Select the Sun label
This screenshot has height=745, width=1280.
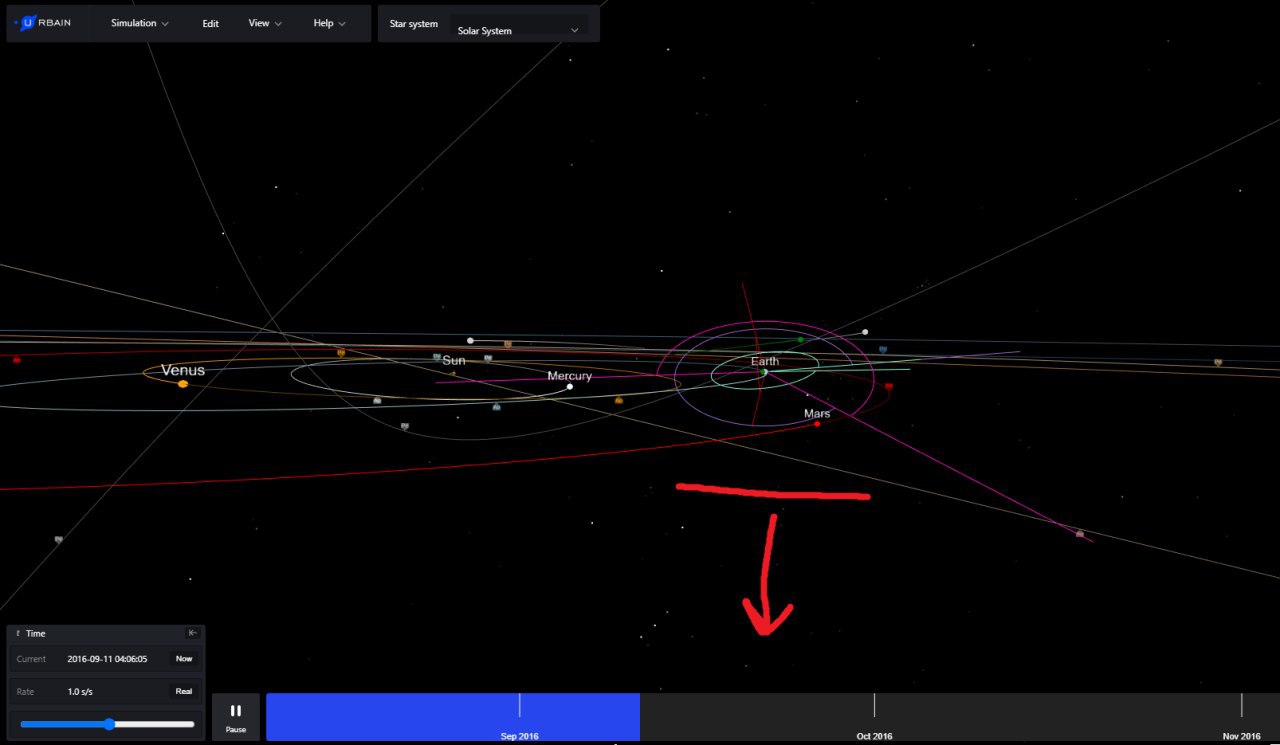(x=454, y=360)
